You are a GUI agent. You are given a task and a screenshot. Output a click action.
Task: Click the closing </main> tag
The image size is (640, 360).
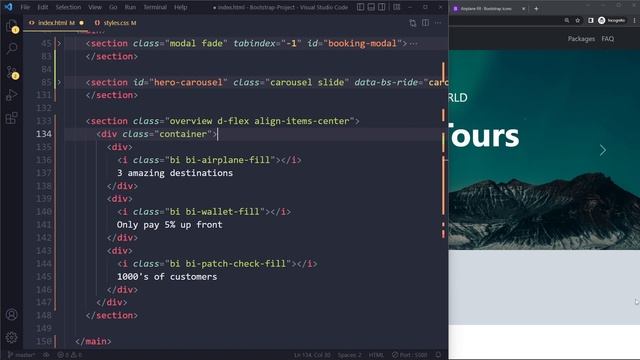[93, 341]
